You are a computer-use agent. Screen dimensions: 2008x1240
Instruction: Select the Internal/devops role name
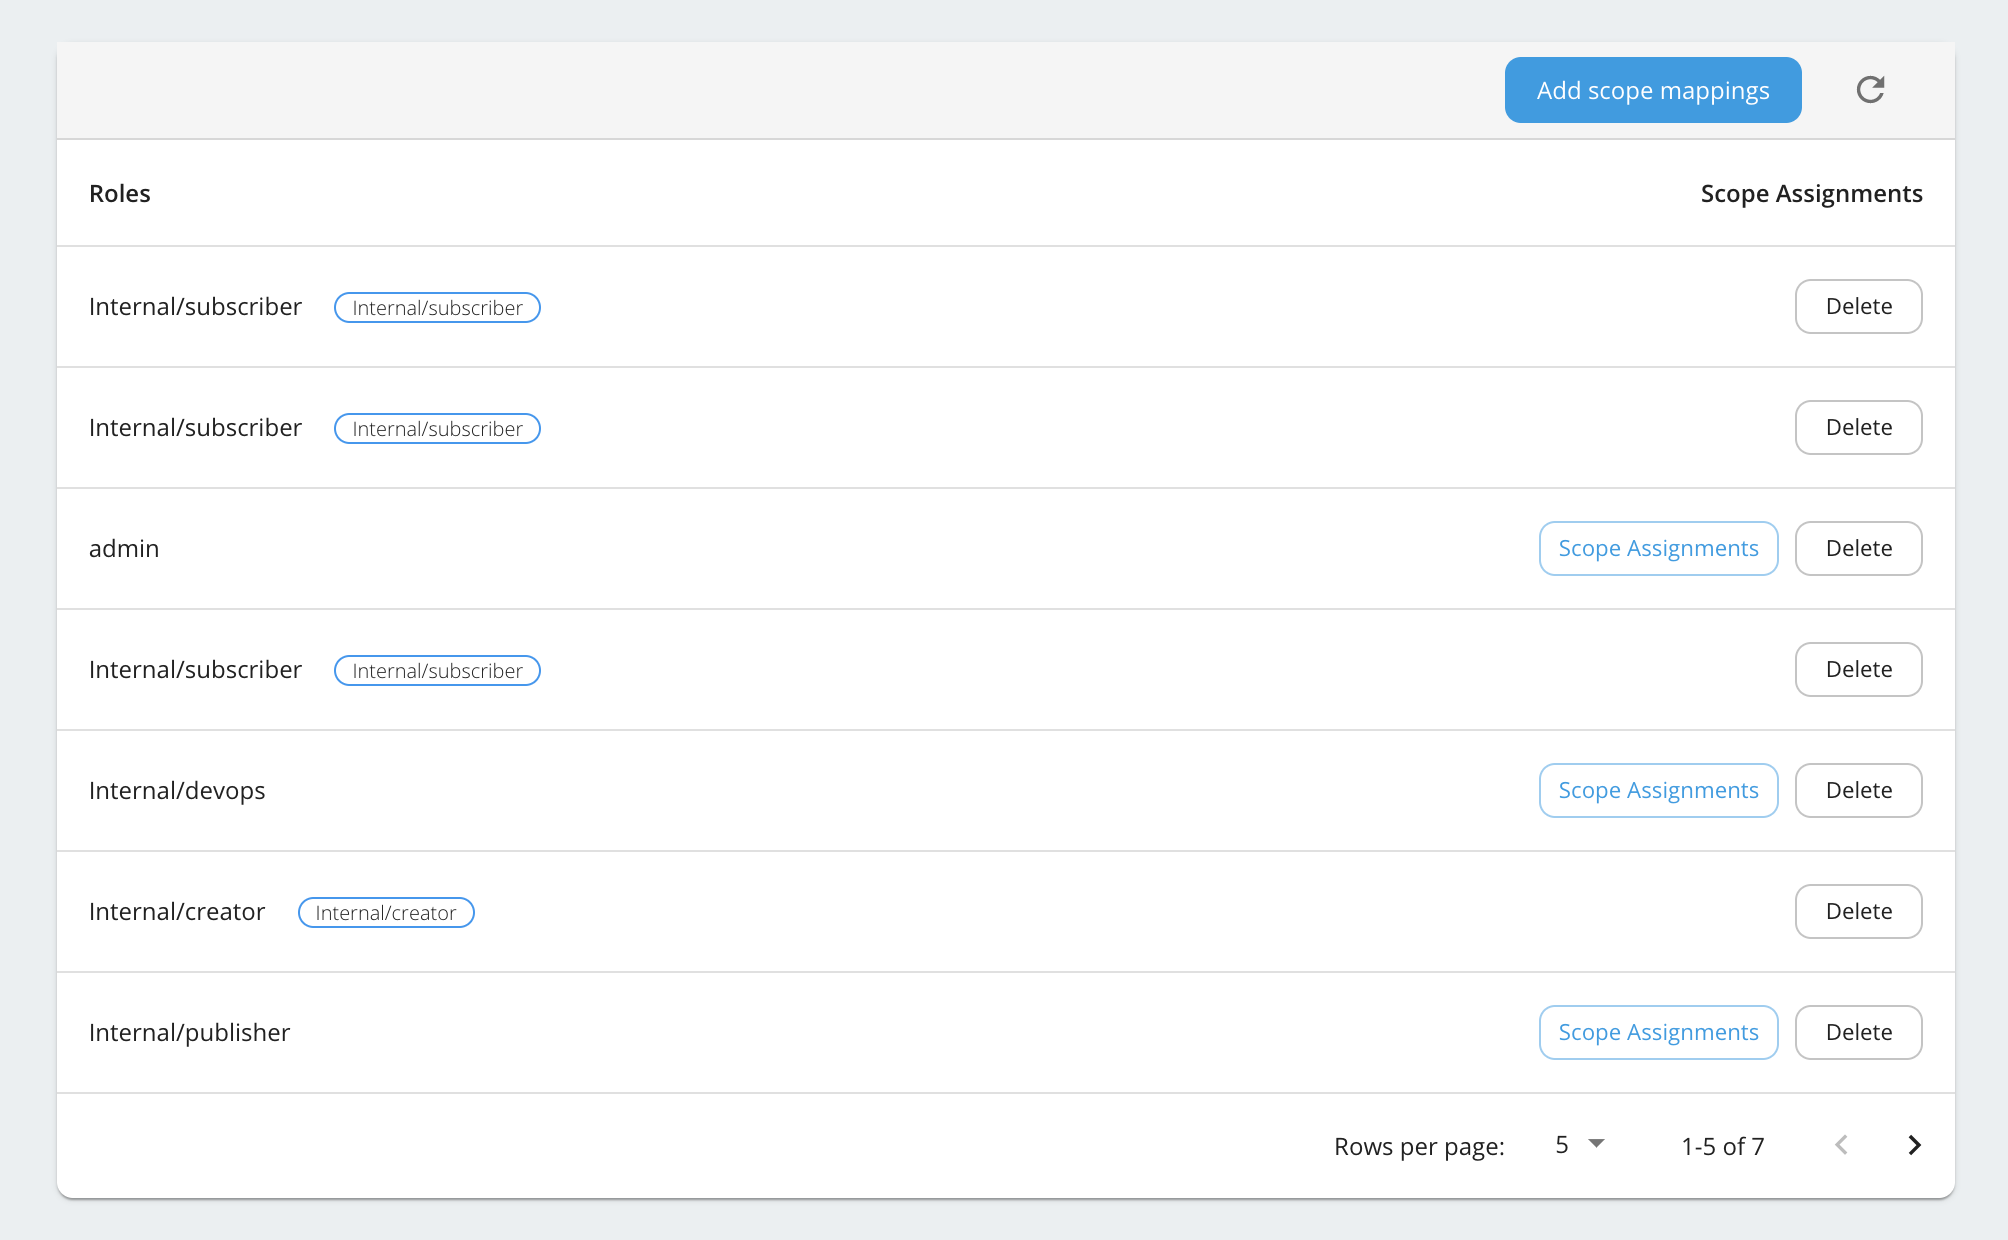tap(177, 790)
